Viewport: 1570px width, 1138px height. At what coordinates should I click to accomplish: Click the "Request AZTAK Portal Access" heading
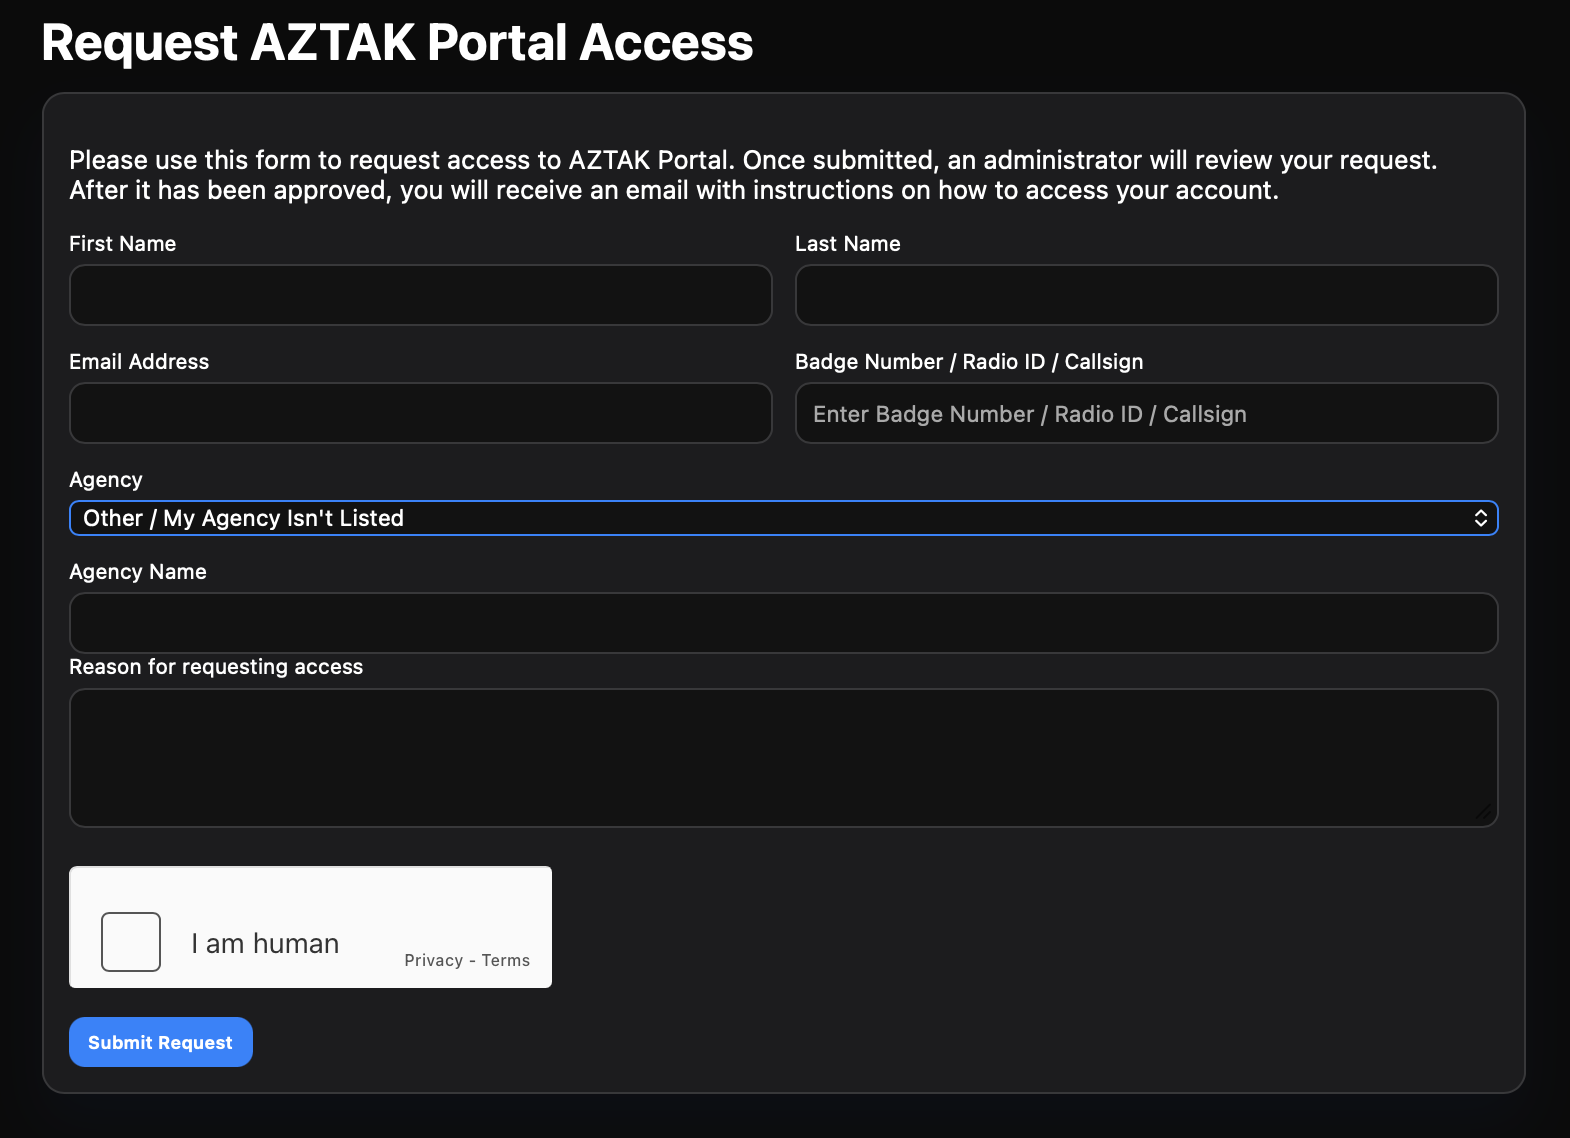(397, 43)
